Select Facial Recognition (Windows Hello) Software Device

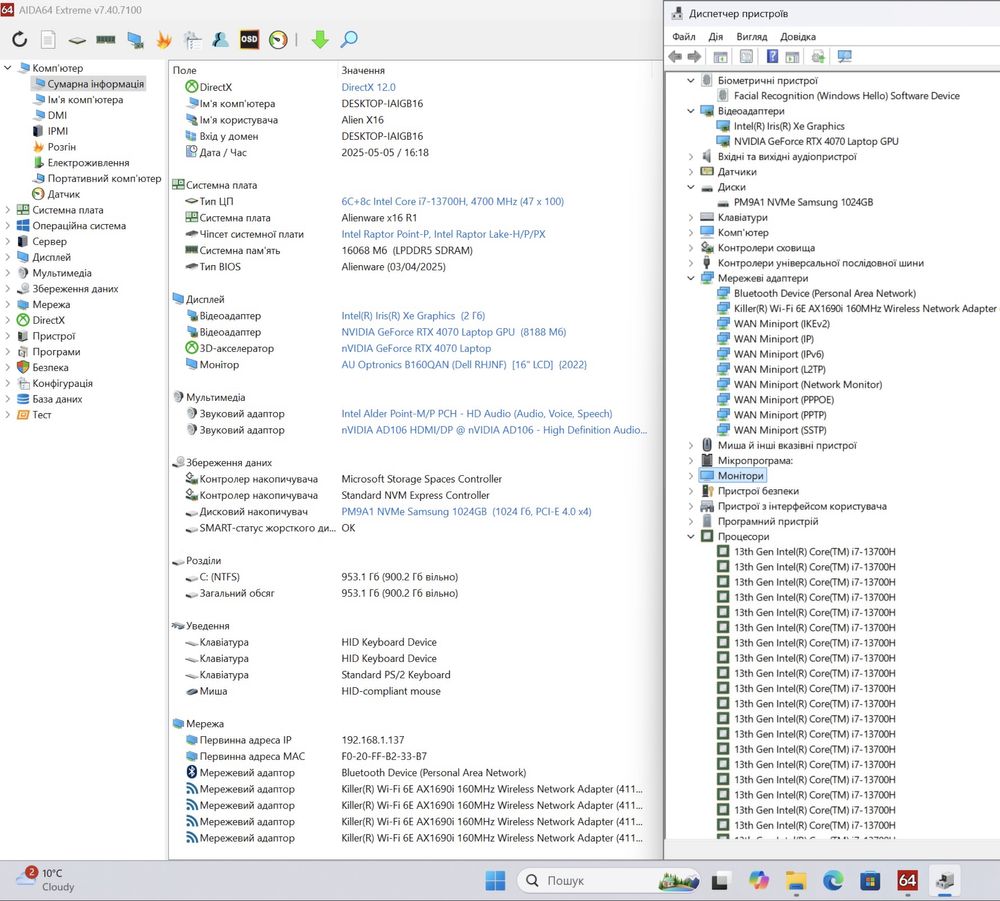[846, 96]
